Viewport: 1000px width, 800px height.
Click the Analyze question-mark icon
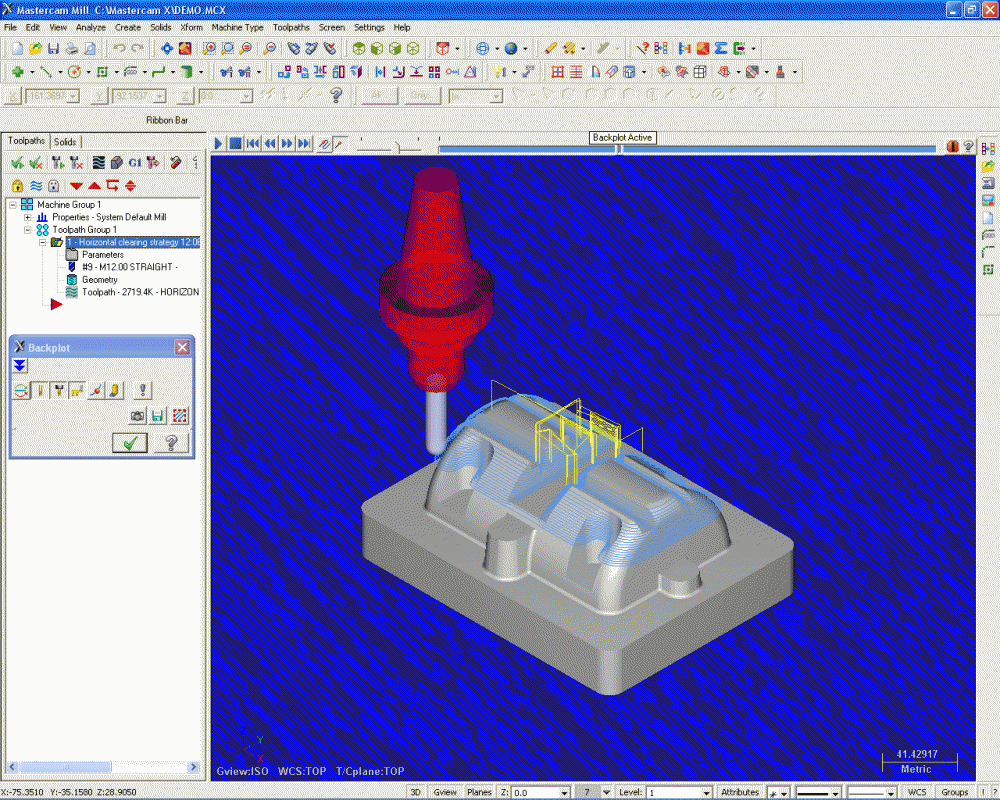click(x=643, y=48)
